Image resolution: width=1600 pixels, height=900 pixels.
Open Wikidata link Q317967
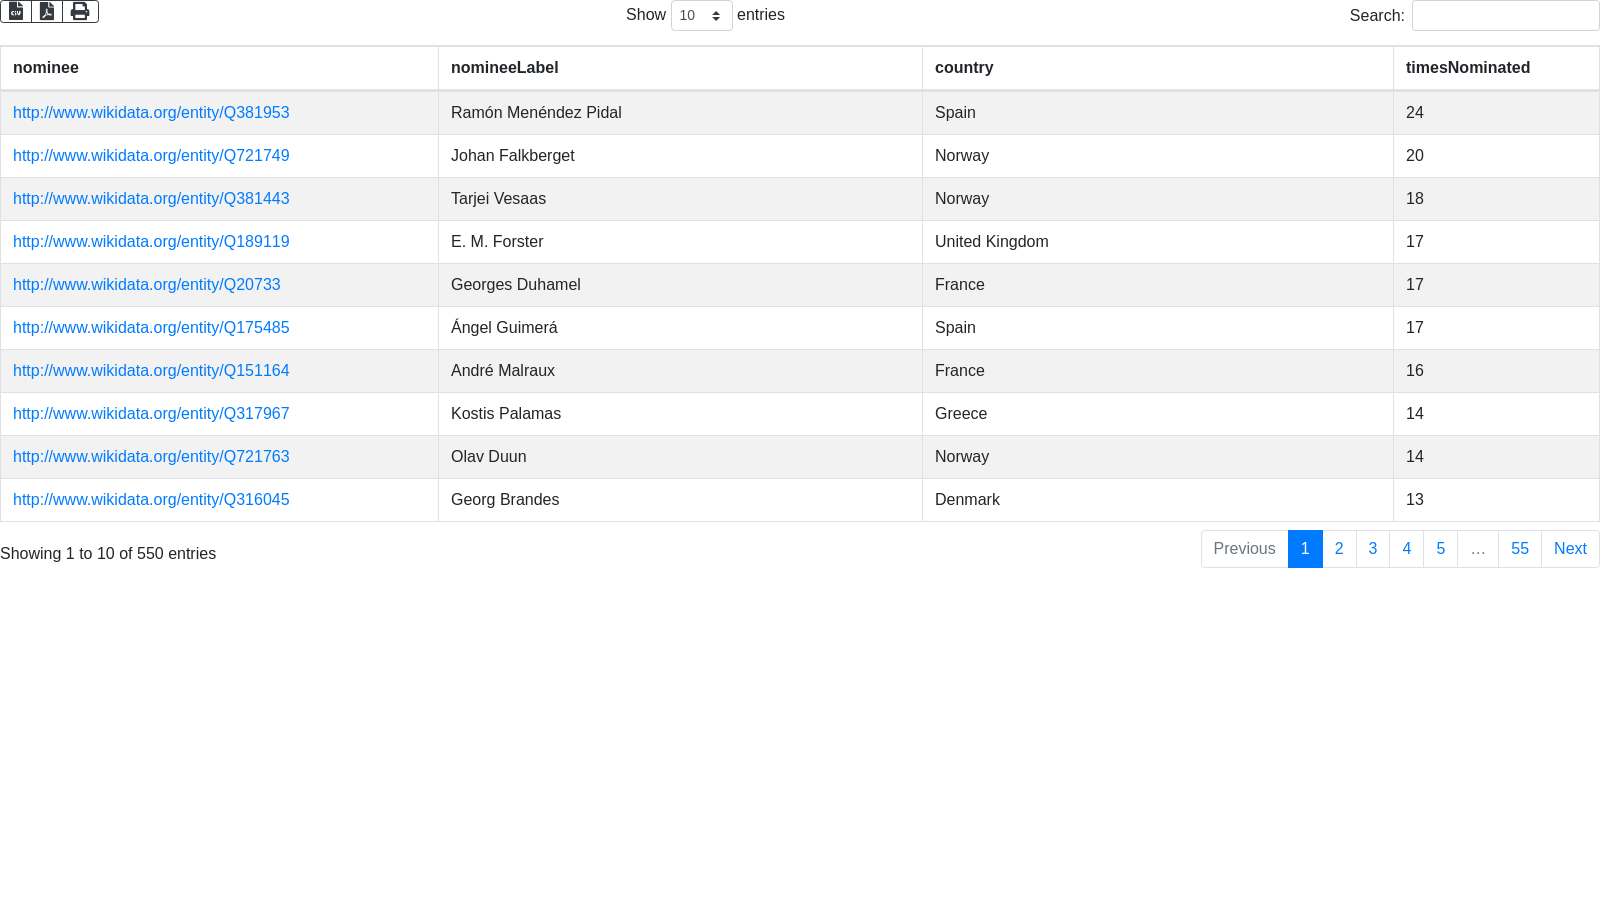tap(151, 414)
